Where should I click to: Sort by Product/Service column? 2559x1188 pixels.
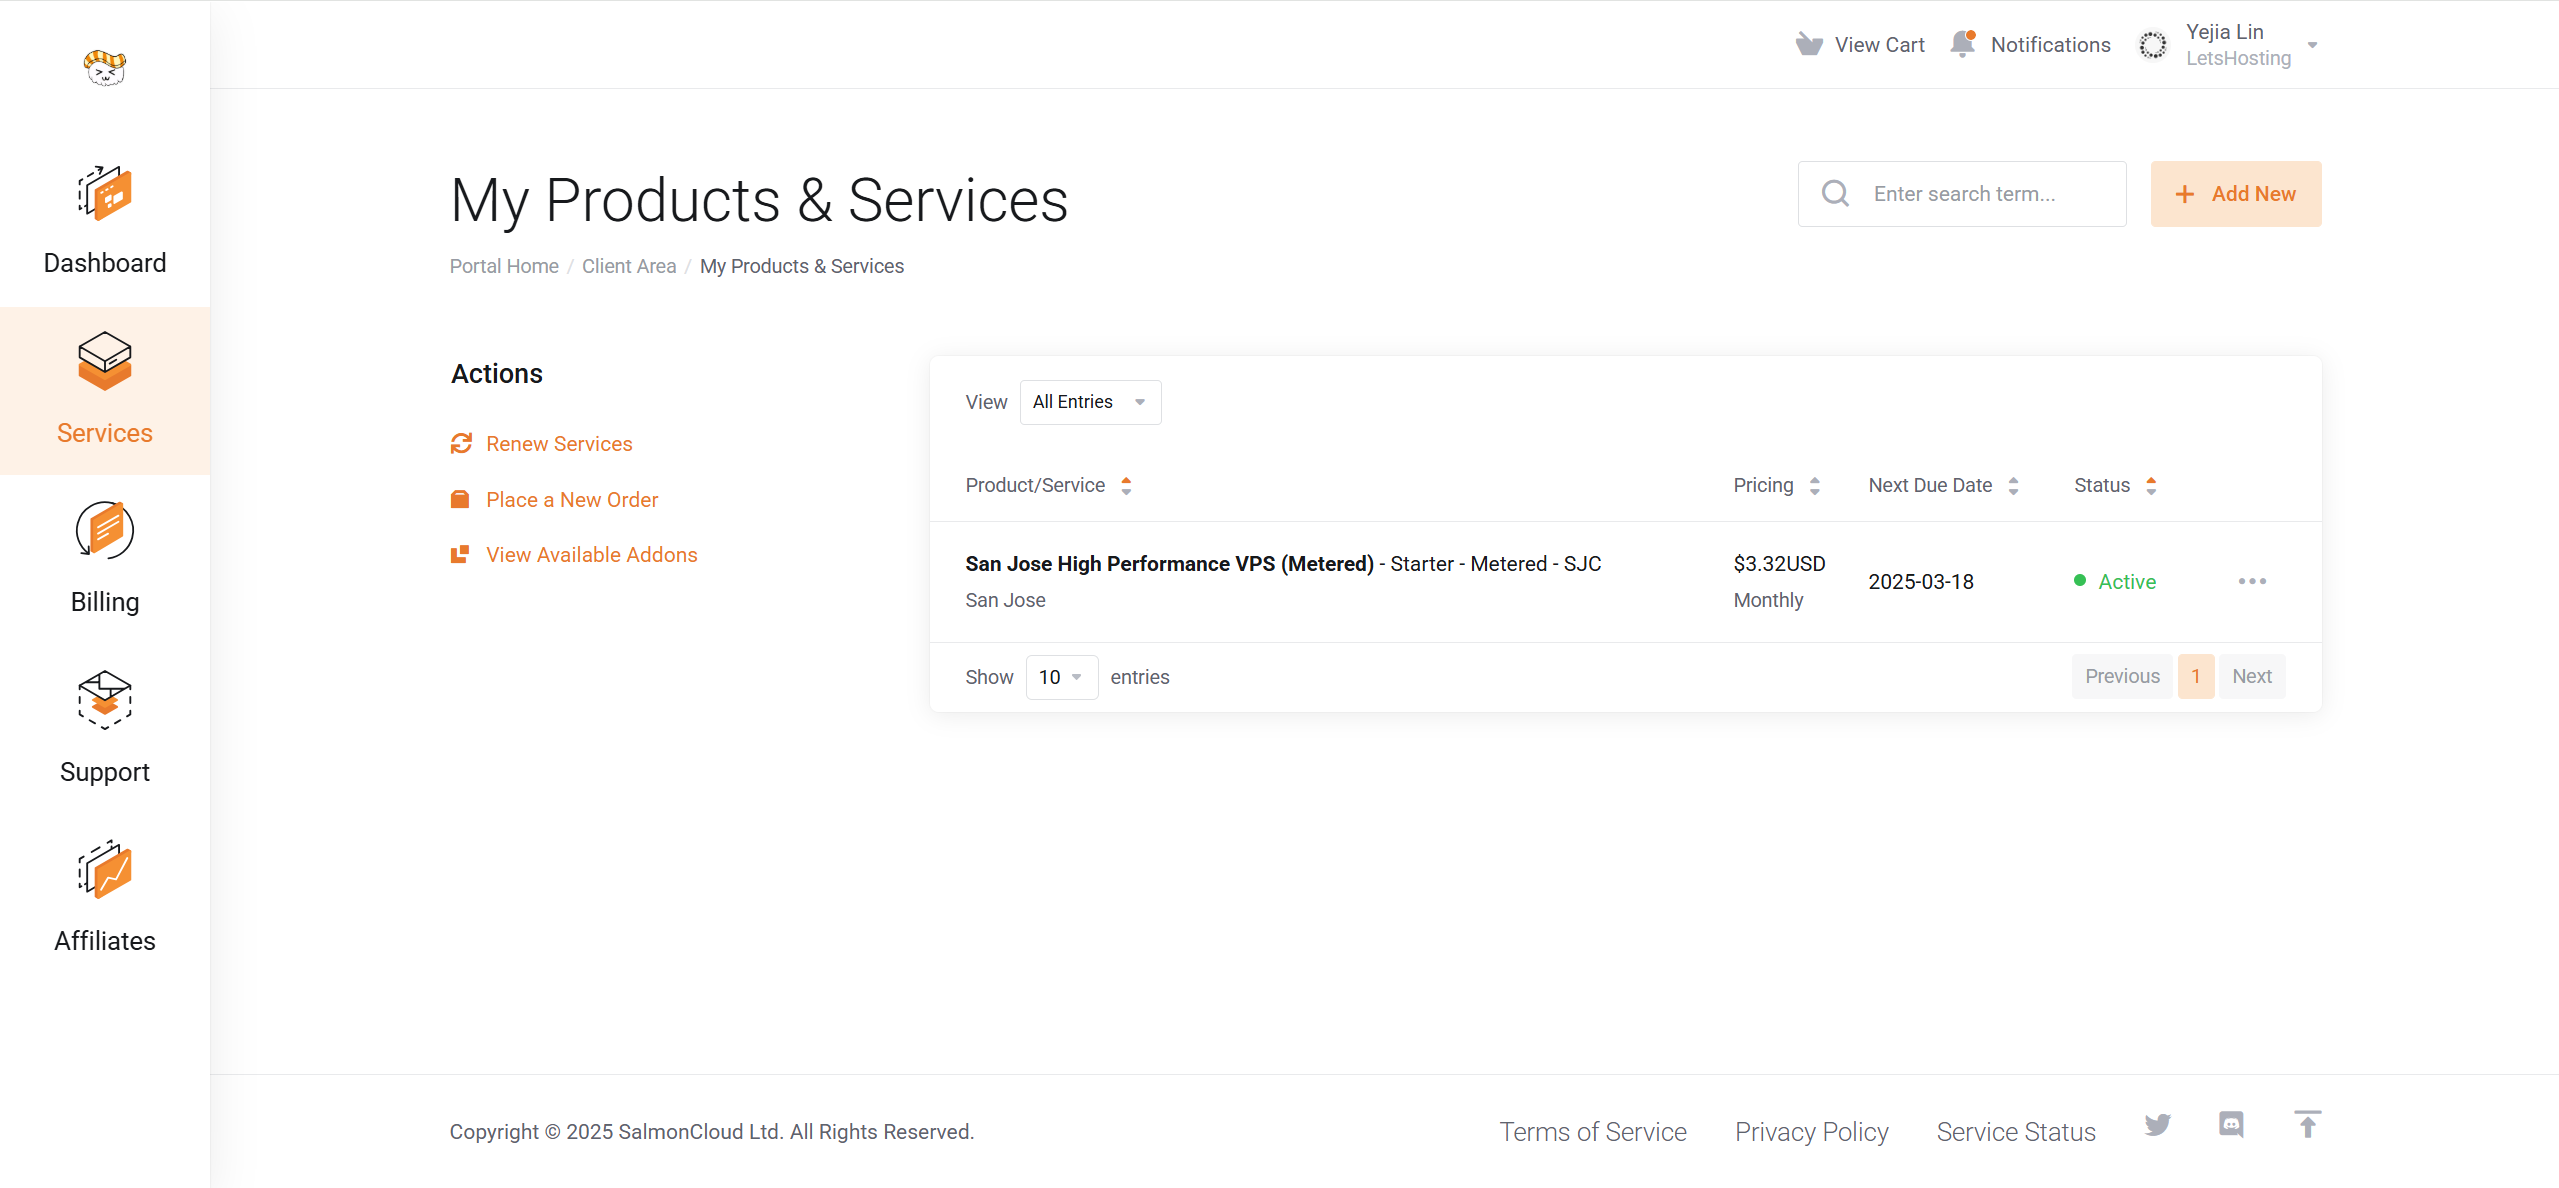pyautogui.click(x=1048, y=485)
